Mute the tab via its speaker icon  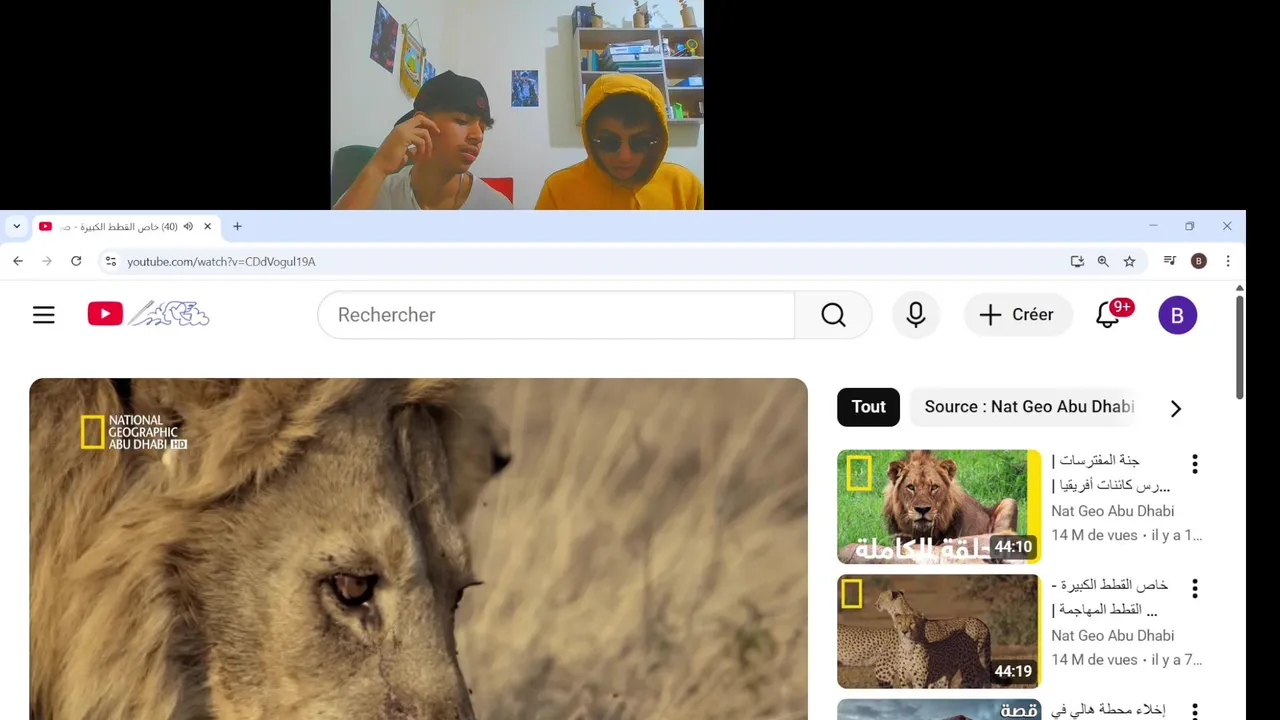coord(188,227)
